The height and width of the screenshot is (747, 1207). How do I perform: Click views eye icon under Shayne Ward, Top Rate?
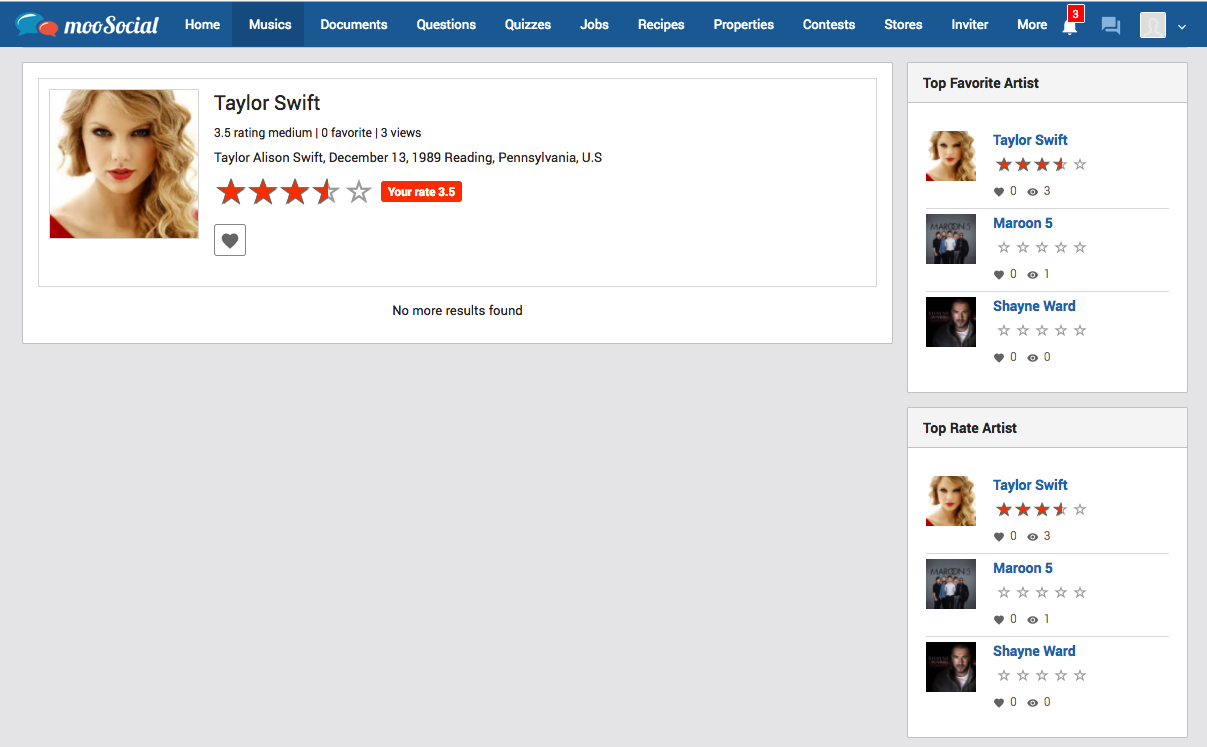click(1033, 703)
